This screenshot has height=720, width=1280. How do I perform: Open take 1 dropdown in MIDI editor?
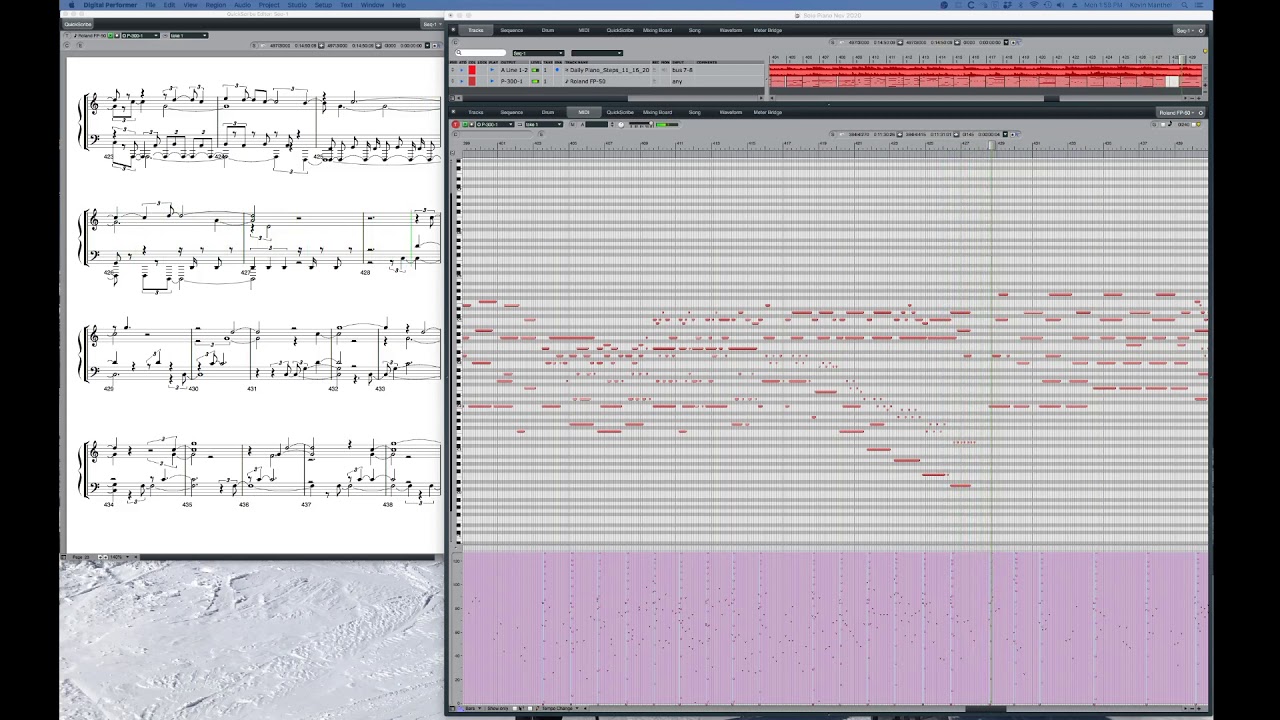(544, 124)
